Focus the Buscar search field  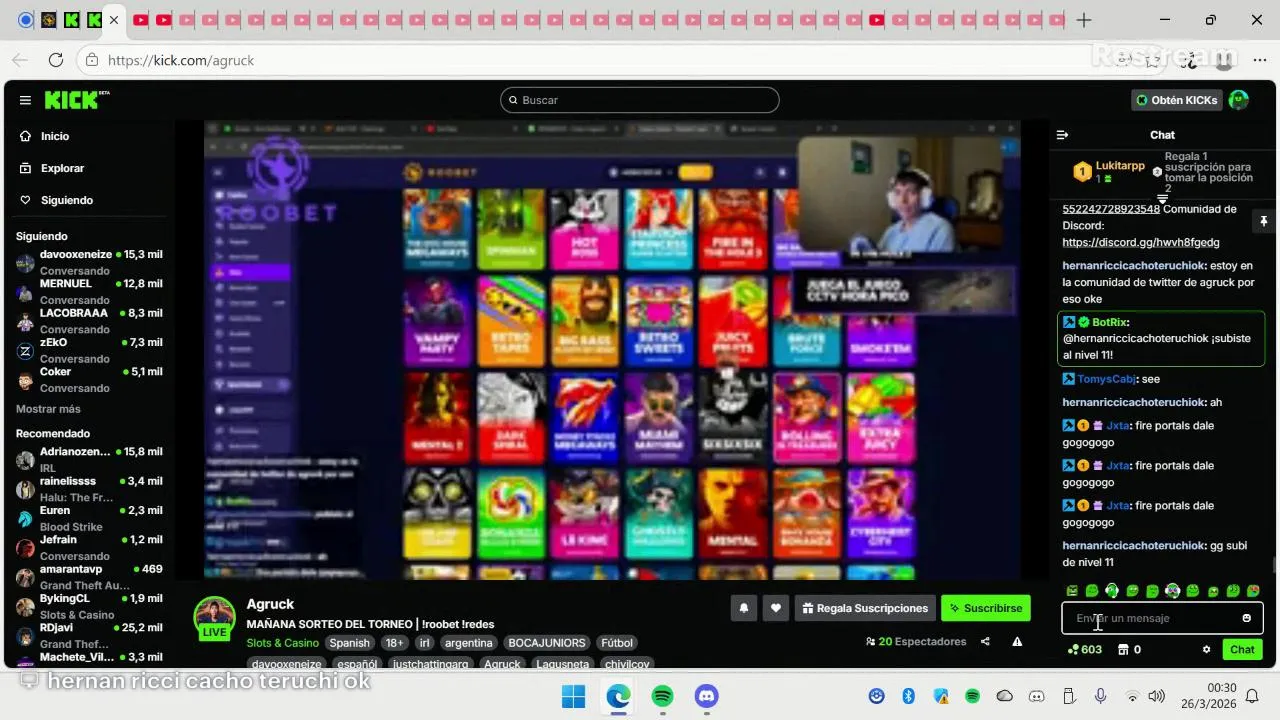pyautogui.click(x=640, y=100)
